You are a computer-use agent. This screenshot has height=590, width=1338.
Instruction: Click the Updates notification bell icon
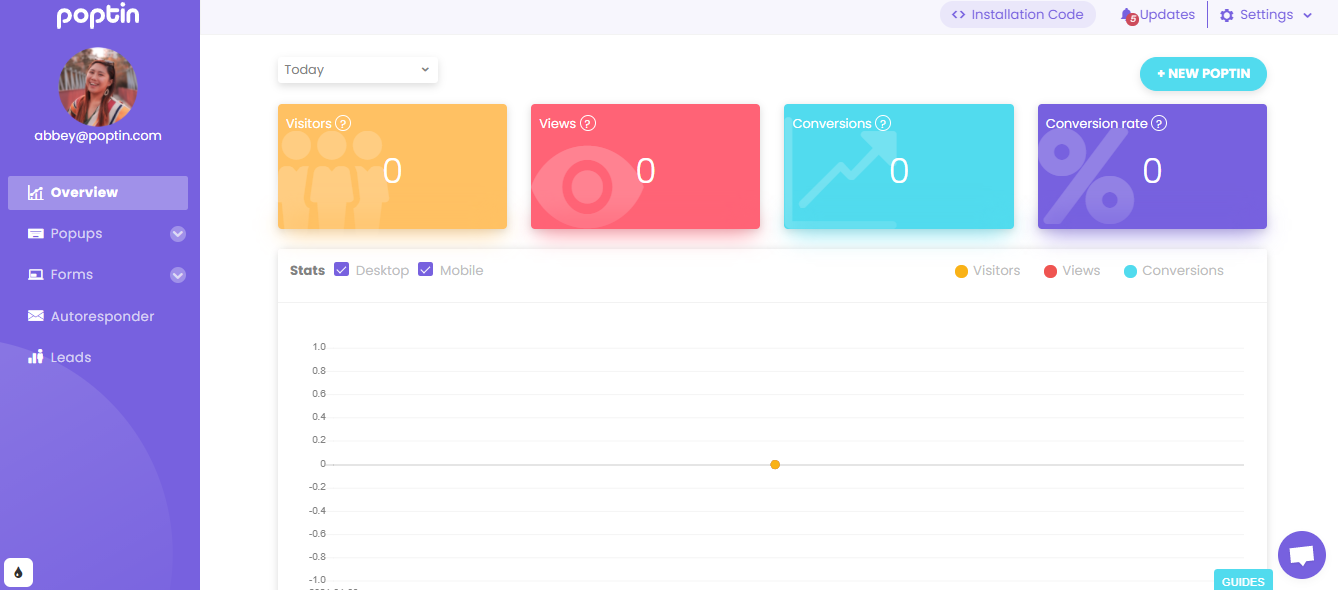[x=1129, y=15]
